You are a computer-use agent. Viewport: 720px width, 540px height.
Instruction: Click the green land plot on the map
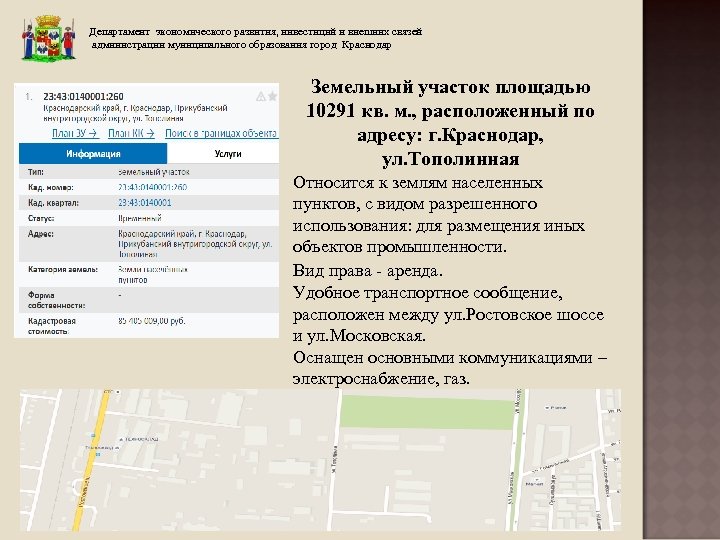pyautogui.click(x=426, y=412)
